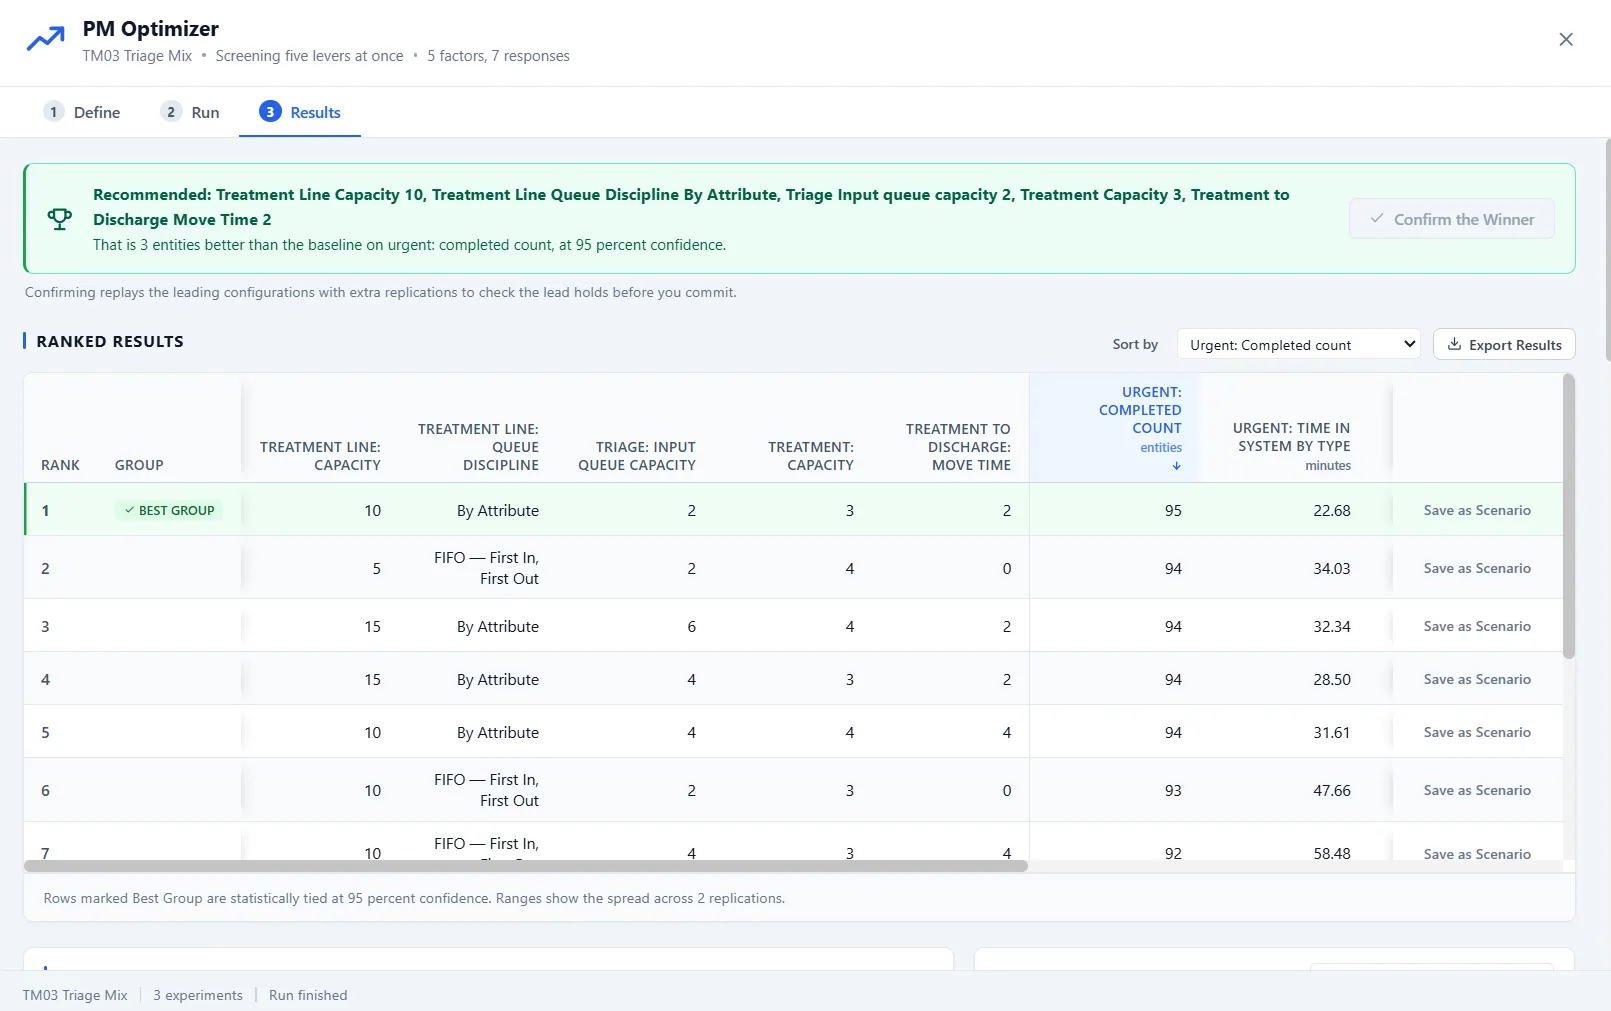
Task: Click the PM Optimizer trend arrow icon
Action: [45, 40]
